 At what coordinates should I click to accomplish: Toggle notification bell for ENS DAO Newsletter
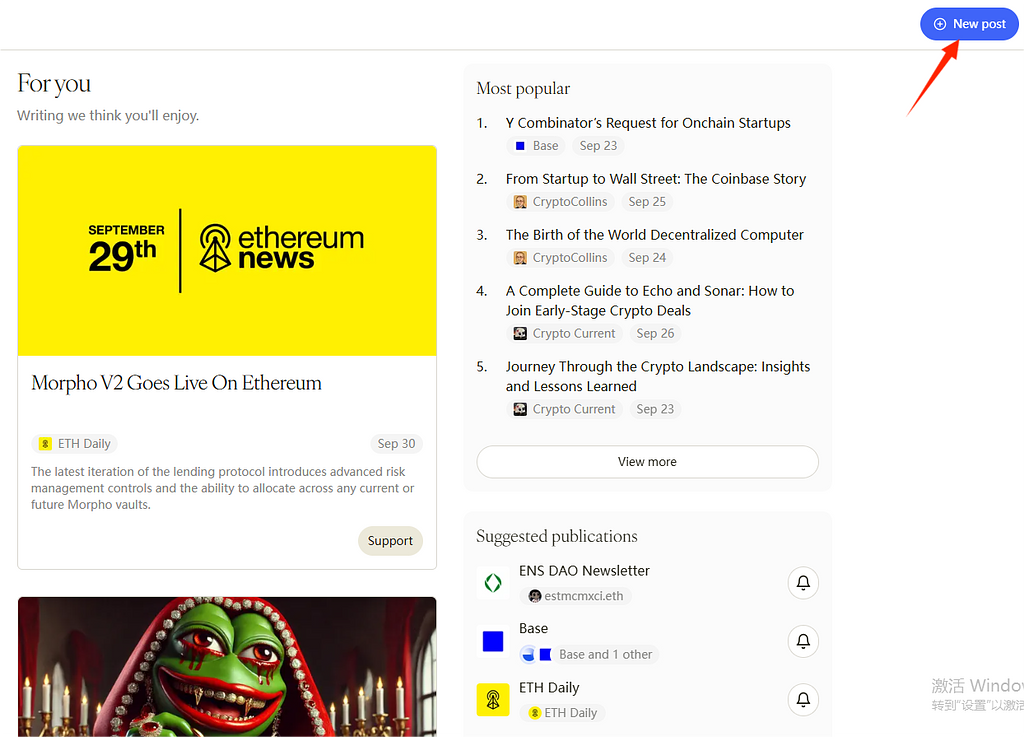click(803, 583)
